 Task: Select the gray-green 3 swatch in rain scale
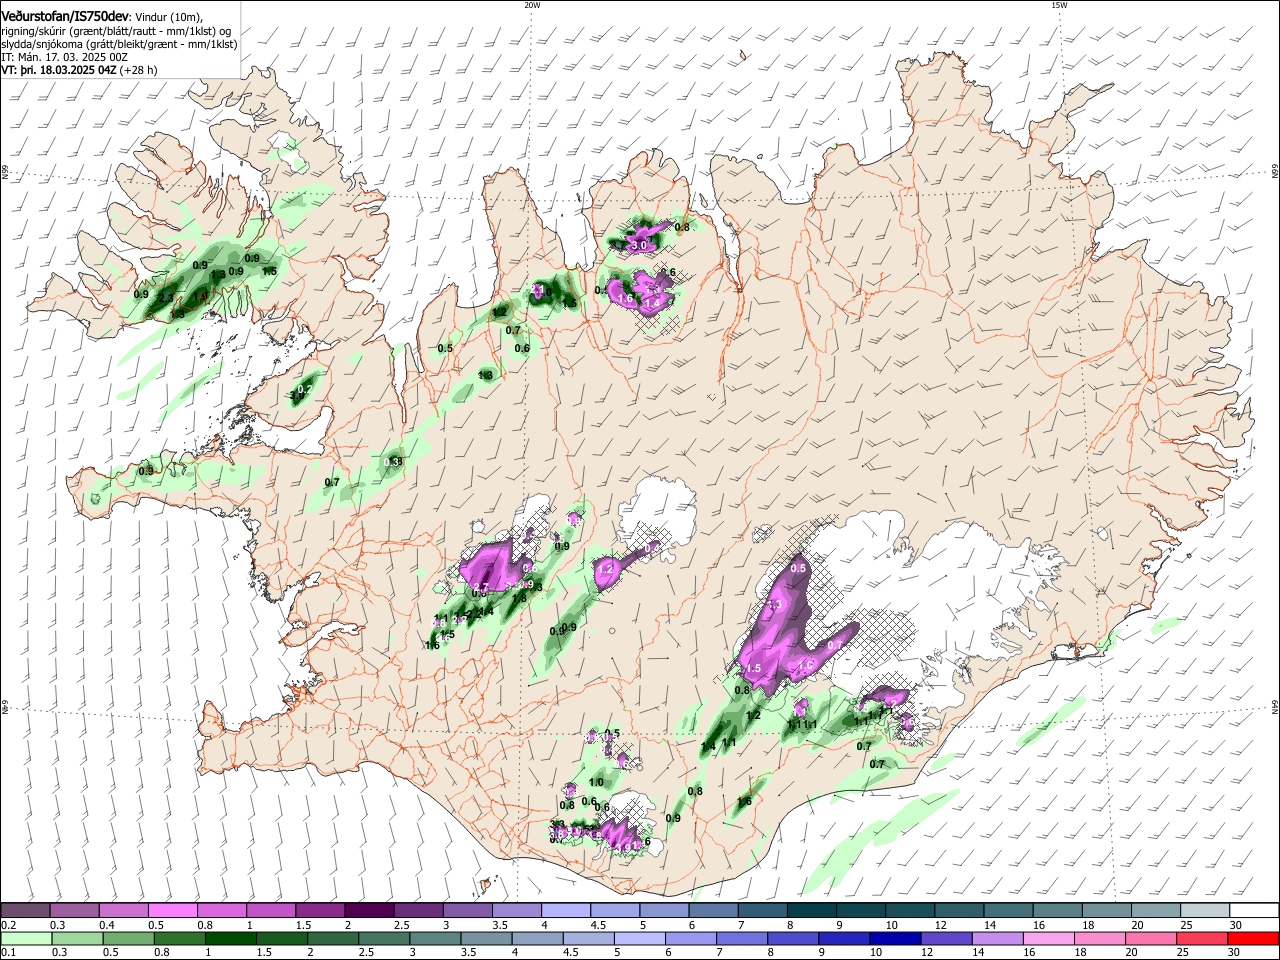[x=435, y=938]
